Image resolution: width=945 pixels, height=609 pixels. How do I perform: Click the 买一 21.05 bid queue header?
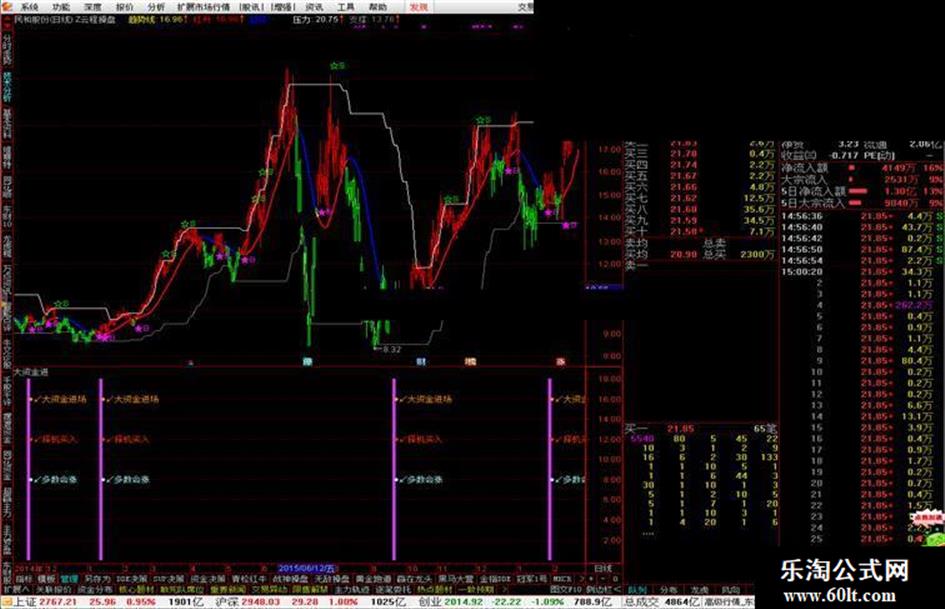click(659, 429)
